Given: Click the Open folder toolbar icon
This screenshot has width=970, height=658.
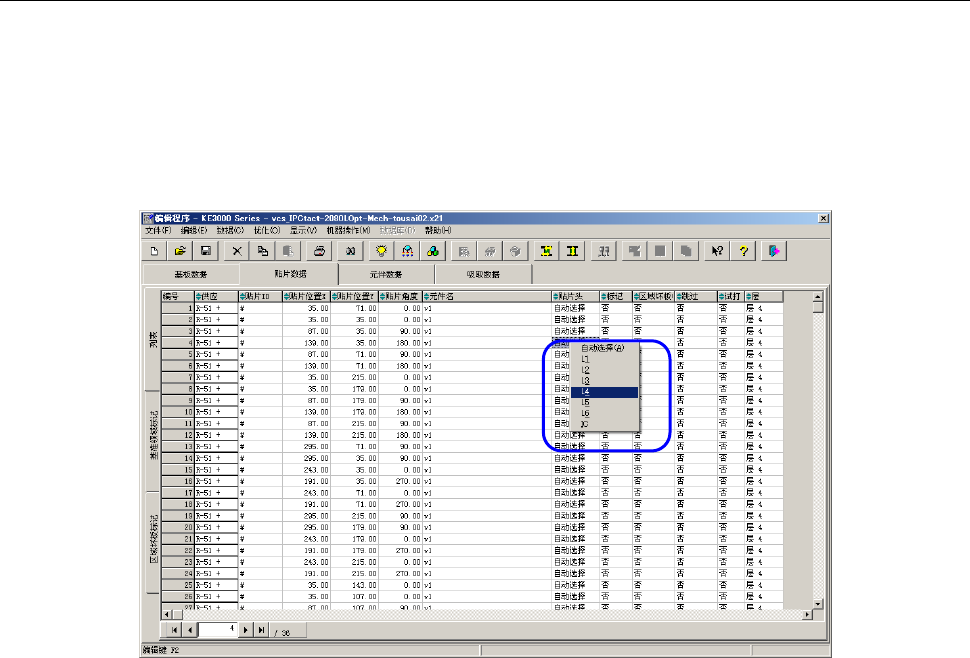Looking at the screenshot, I should pyautogui.click(x=180, y=251).
